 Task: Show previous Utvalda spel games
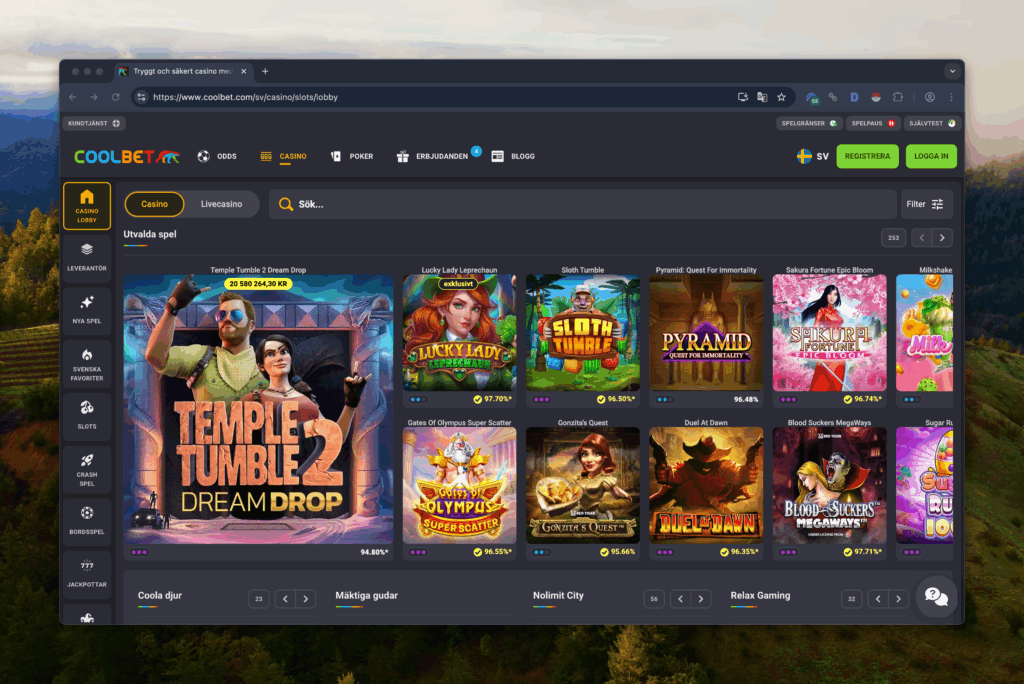pyautogui.click(x=922, y=238)
